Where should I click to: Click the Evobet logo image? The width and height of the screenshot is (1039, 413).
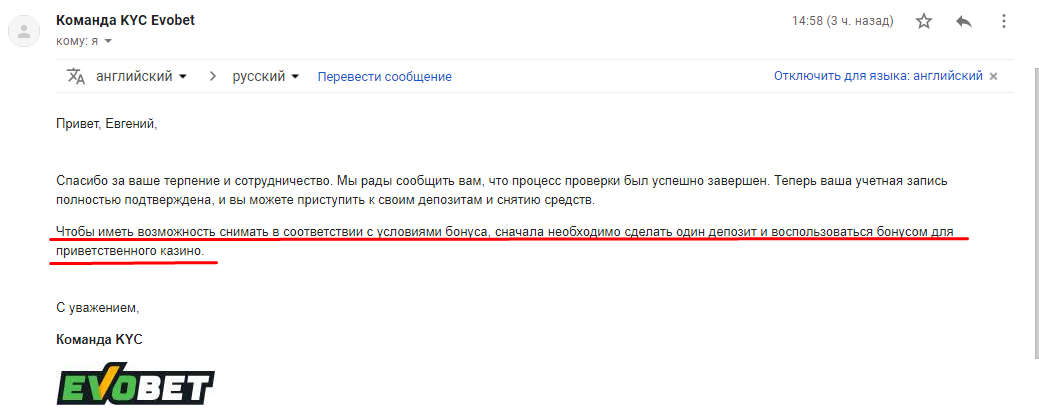pos(136,386)
